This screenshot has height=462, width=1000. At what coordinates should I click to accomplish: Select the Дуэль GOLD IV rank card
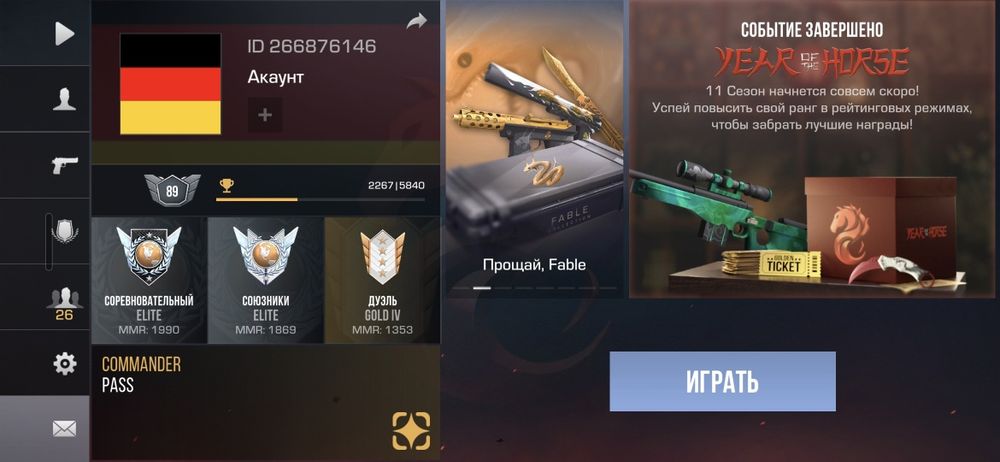coord(382,280)
